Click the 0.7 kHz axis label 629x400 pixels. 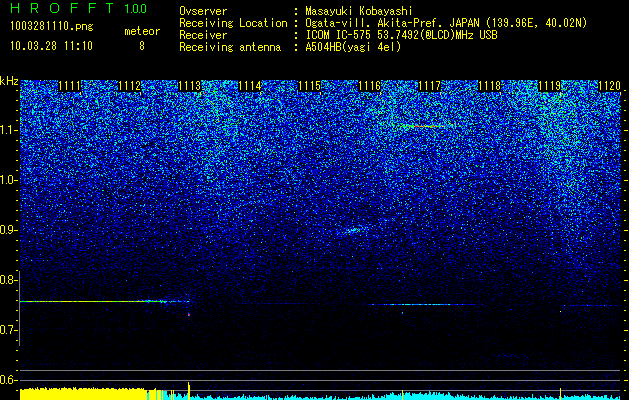[8, 330]
